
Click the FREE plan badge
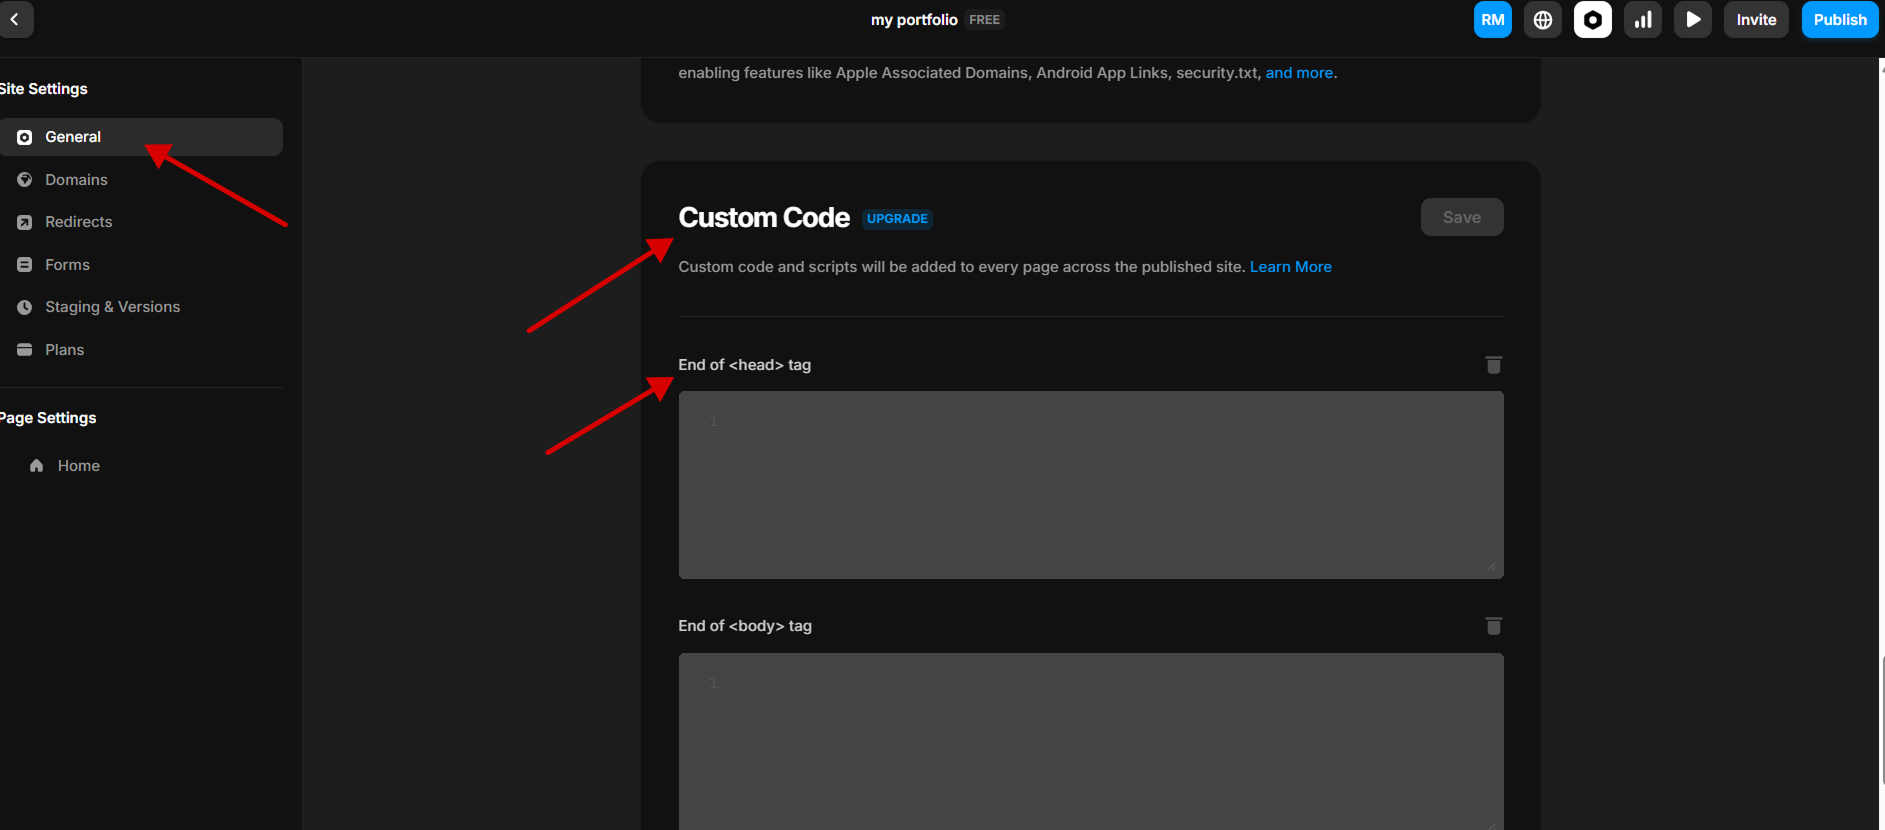984,20
